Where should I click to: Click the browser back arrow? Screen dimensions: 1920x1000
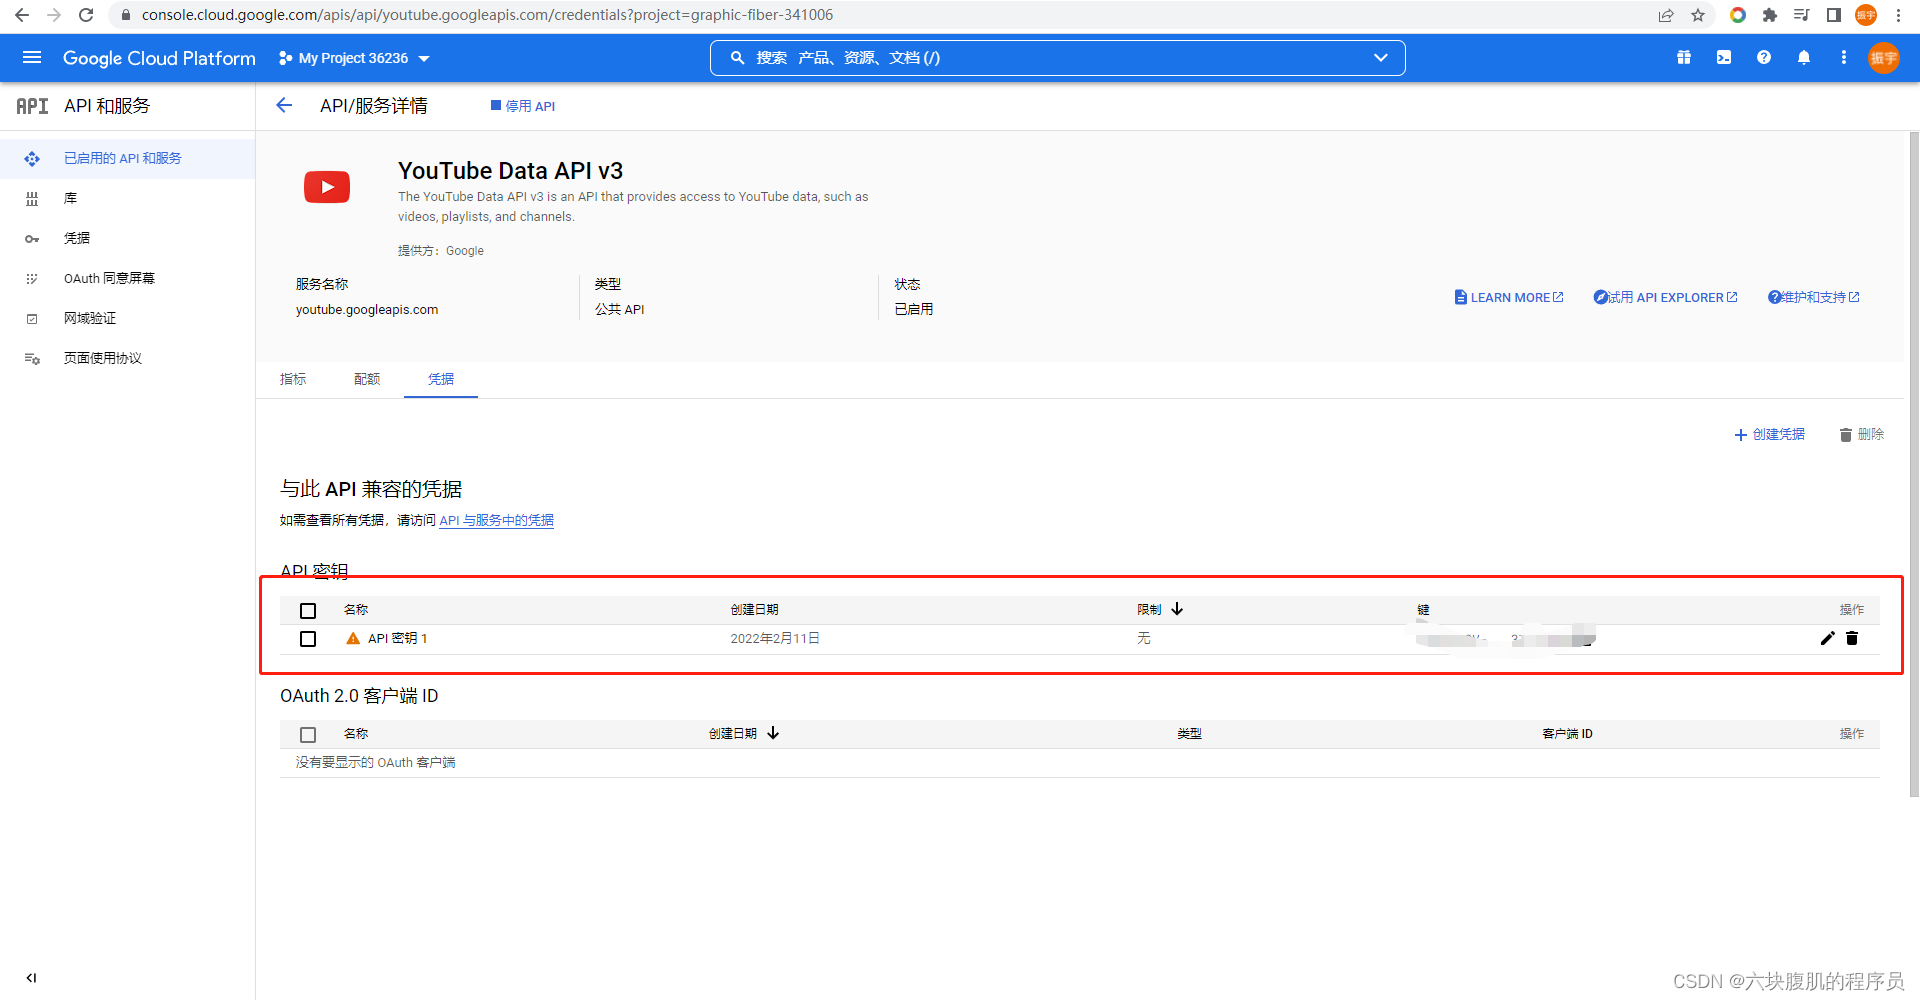[x=22, y=15]
